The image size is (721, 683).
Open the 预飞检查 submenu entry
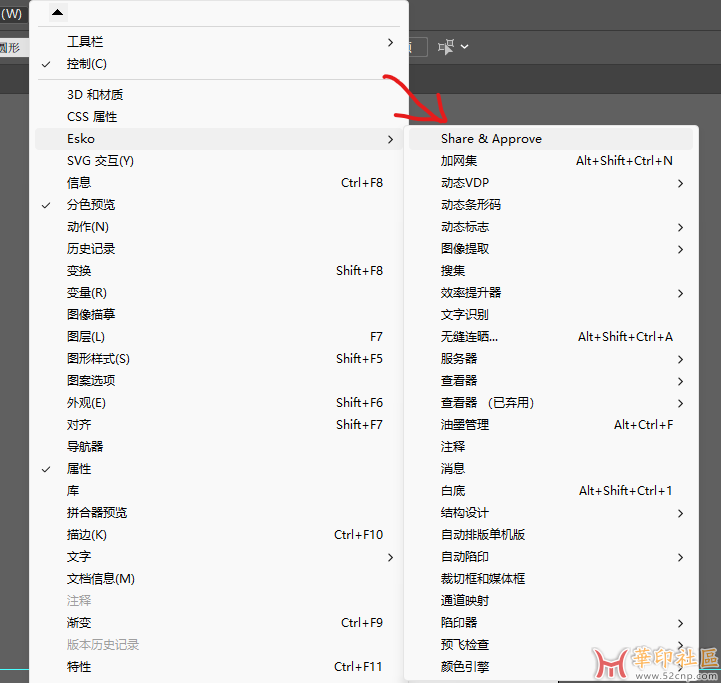(x=551, y=644)
